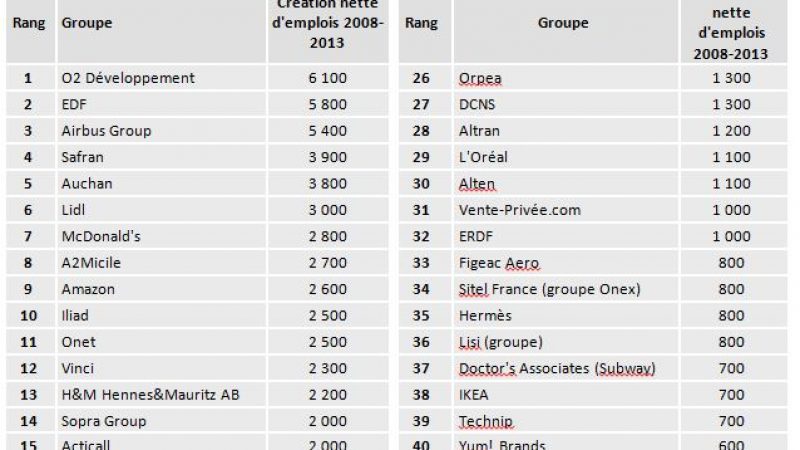The width and height of the screenshot is (800, 450).
Task: Select the Iliad entry
Action: point(75,316)
